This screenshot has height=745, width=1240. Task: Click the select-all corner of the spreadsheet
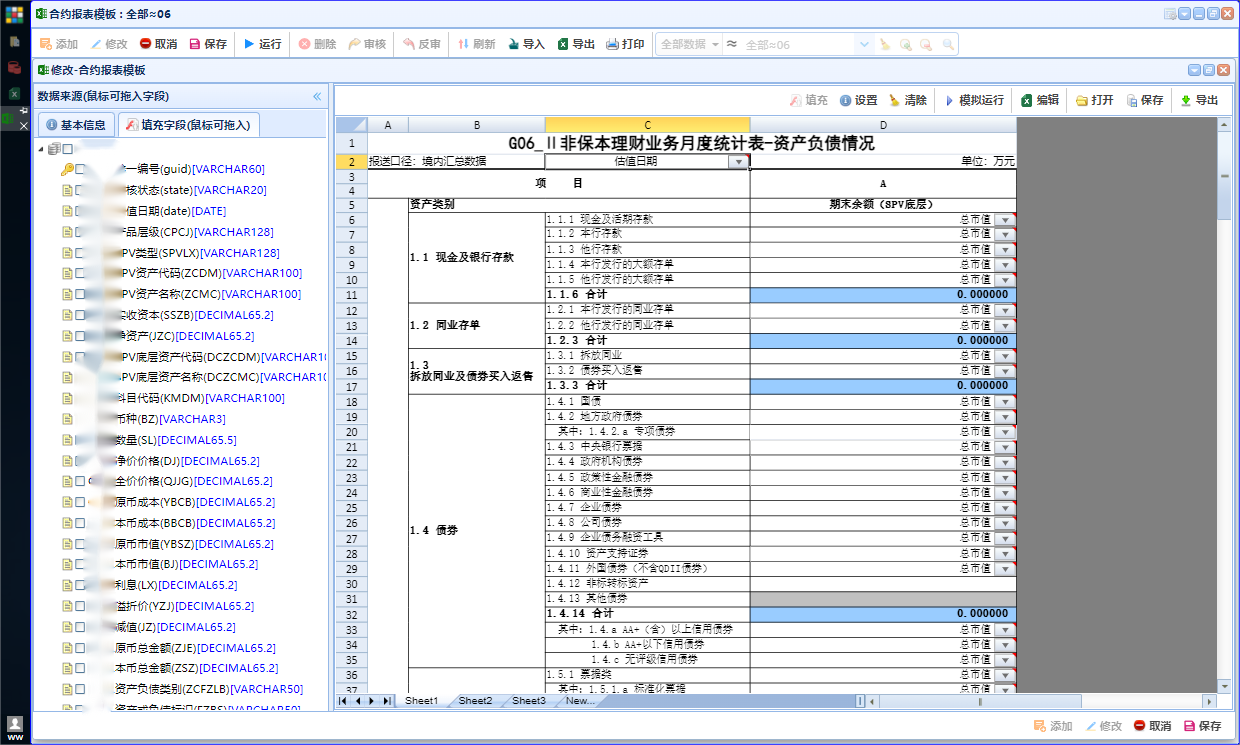[x=351, y=125]
